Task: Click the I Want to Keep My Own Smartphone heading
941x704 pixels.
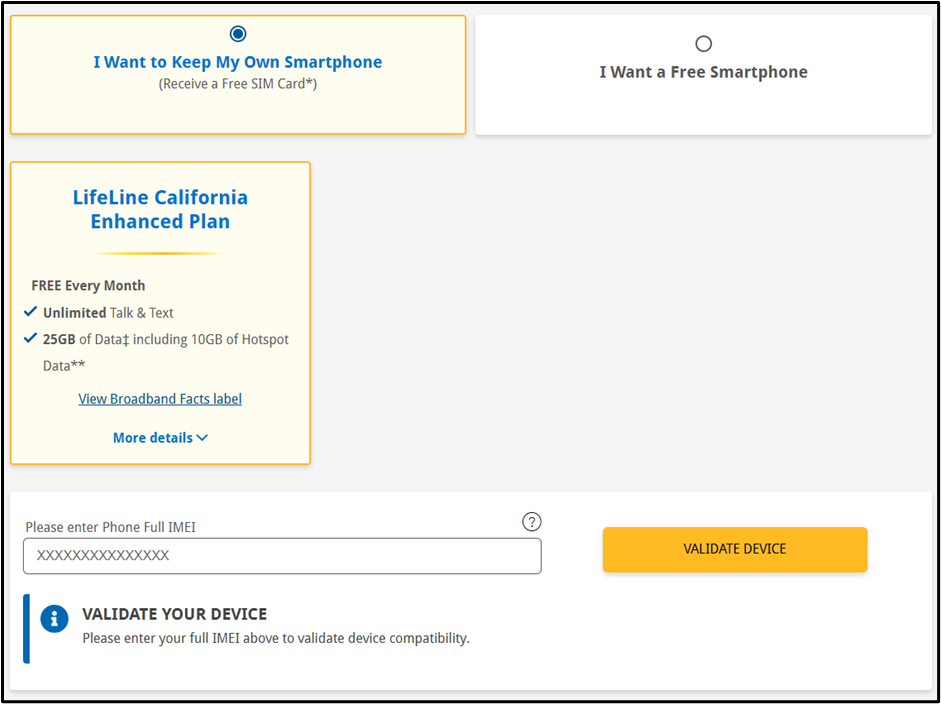Action: pyautogui.click(x=238, y=62)
